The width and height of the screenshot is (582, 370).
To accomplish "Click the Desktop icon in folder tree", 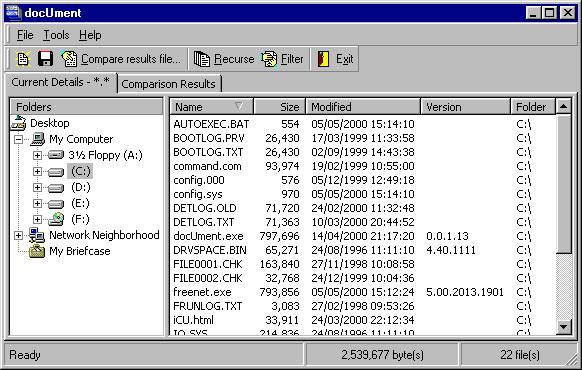I will [18, 123].
